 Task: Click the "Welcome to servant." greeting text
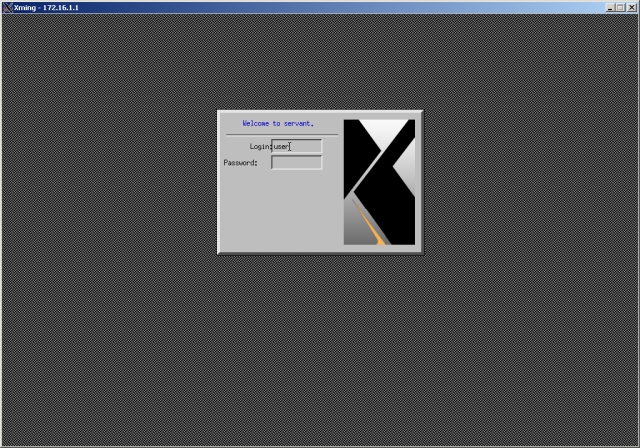click(x=278, y=124)
